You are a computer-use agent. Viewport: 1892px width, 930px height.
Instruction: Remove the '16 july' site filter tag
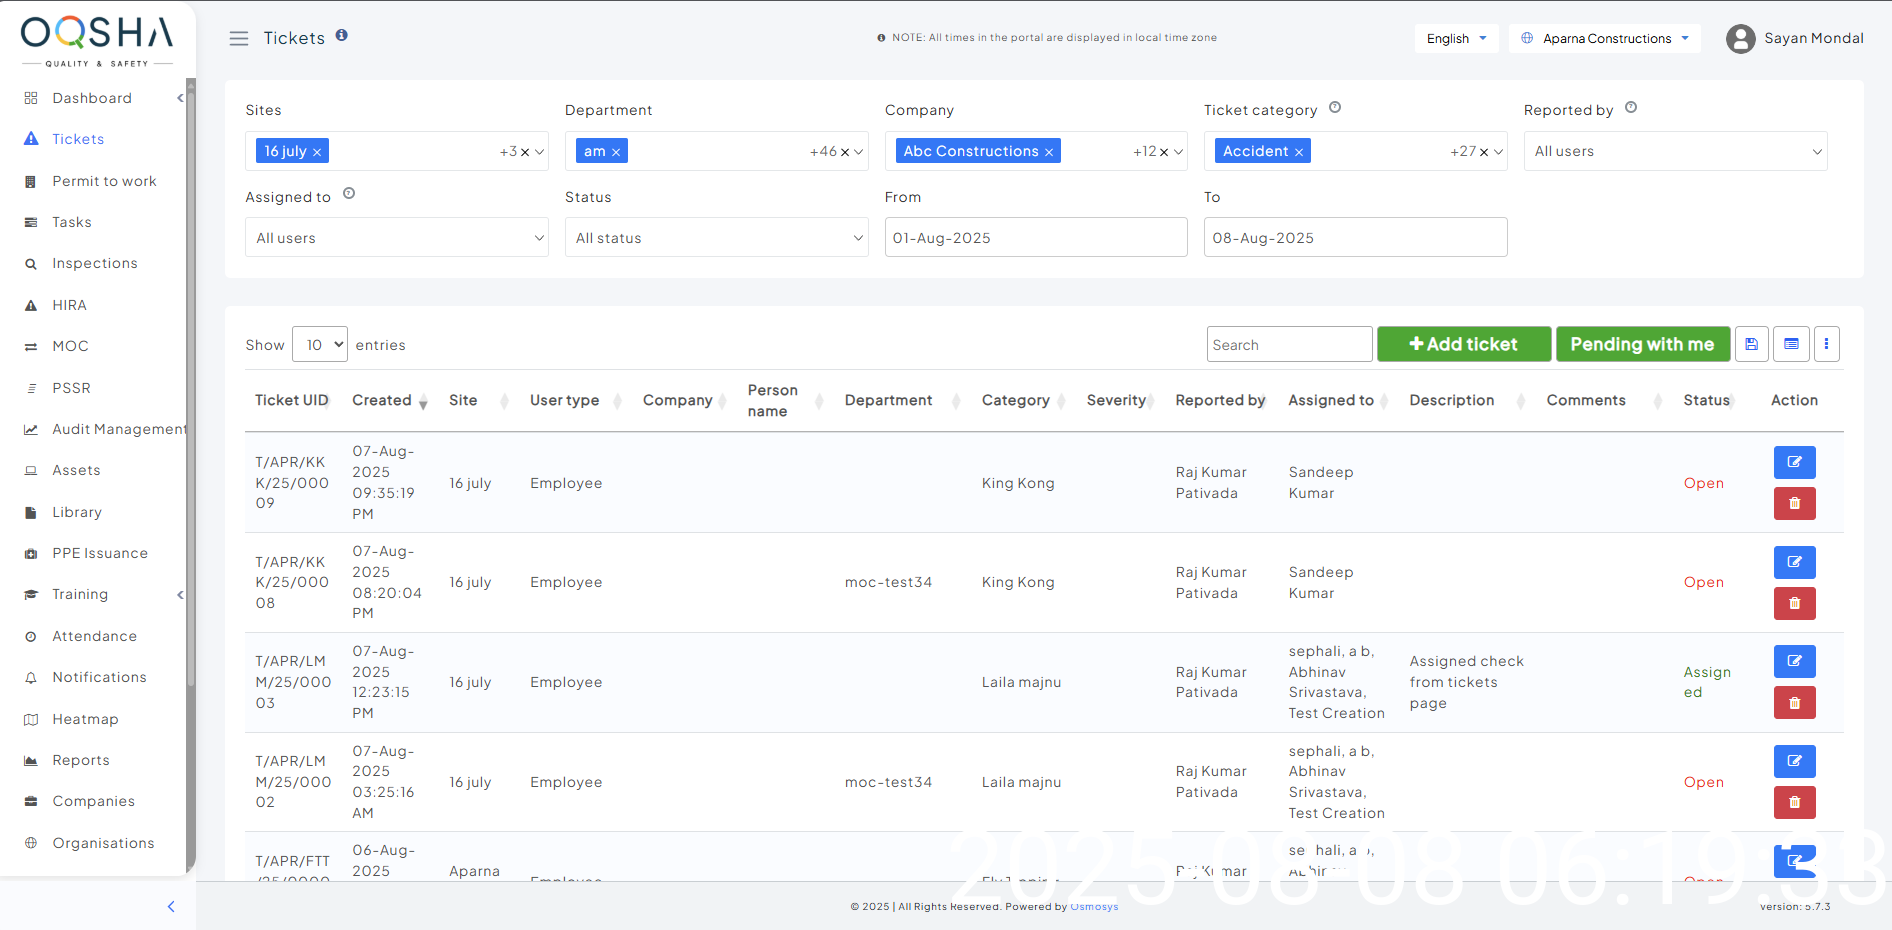pyautogui.click(x=317, y=152)
